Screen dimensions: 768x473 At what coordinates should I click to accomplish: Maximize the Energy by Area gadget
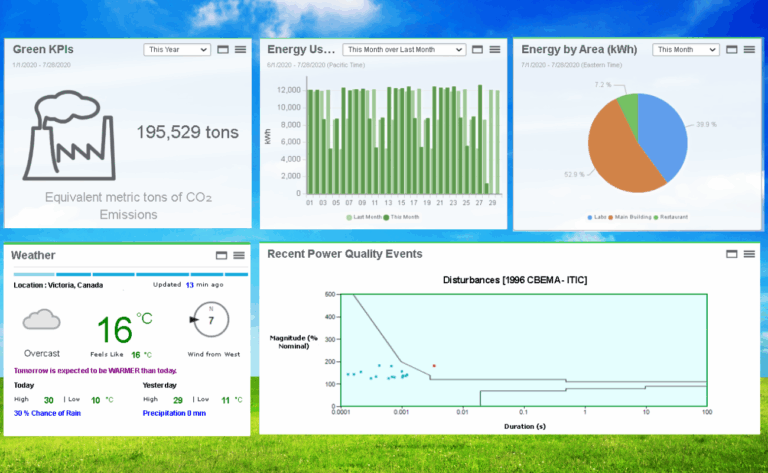(732, 49)
